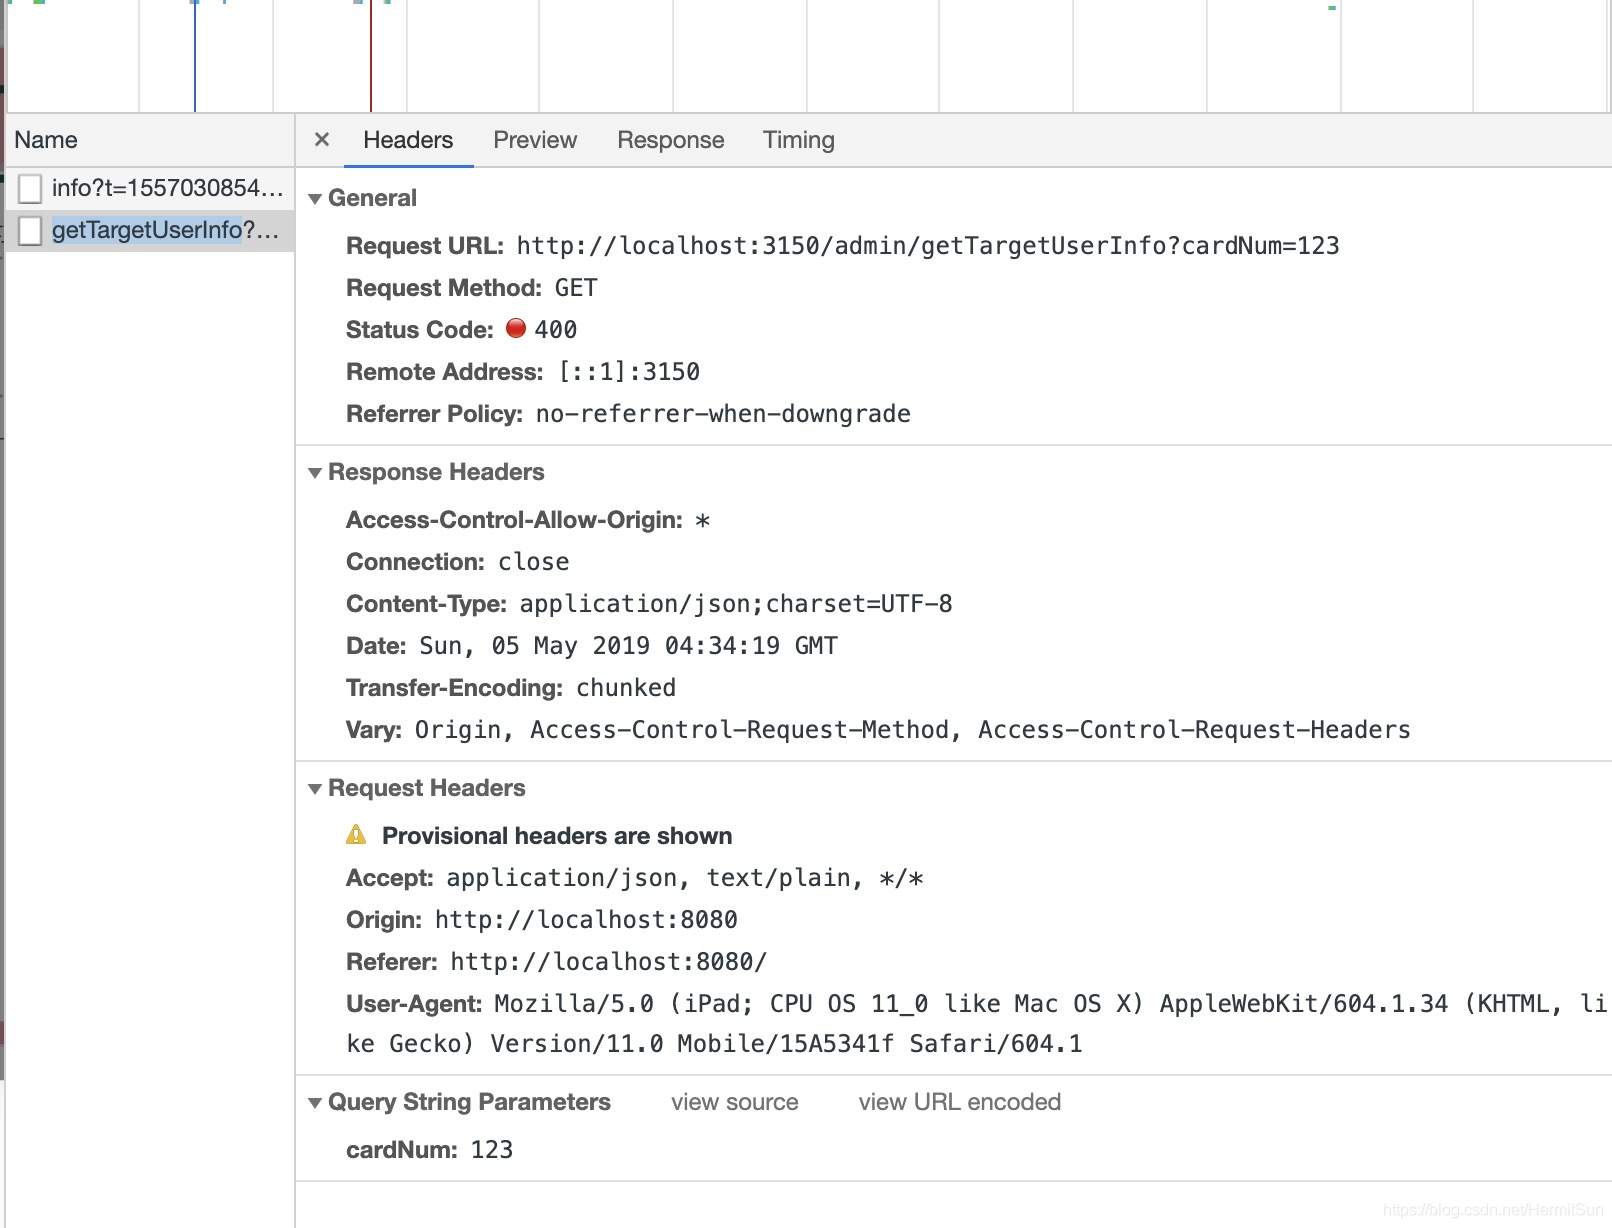
Task: Collapse the Query String Parameters section
Action: pos(315,1103)
